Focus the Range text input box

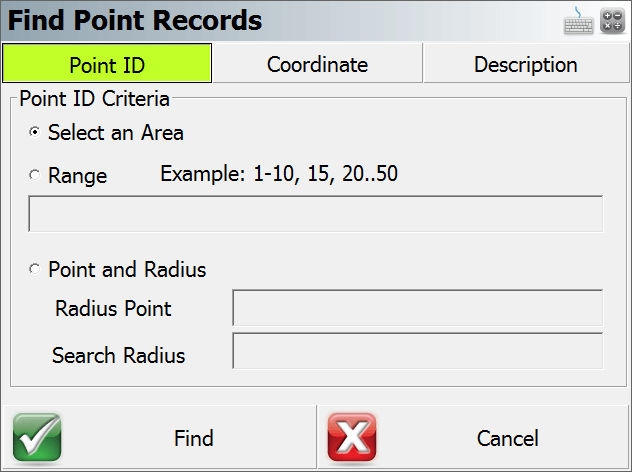click(316, 214)
